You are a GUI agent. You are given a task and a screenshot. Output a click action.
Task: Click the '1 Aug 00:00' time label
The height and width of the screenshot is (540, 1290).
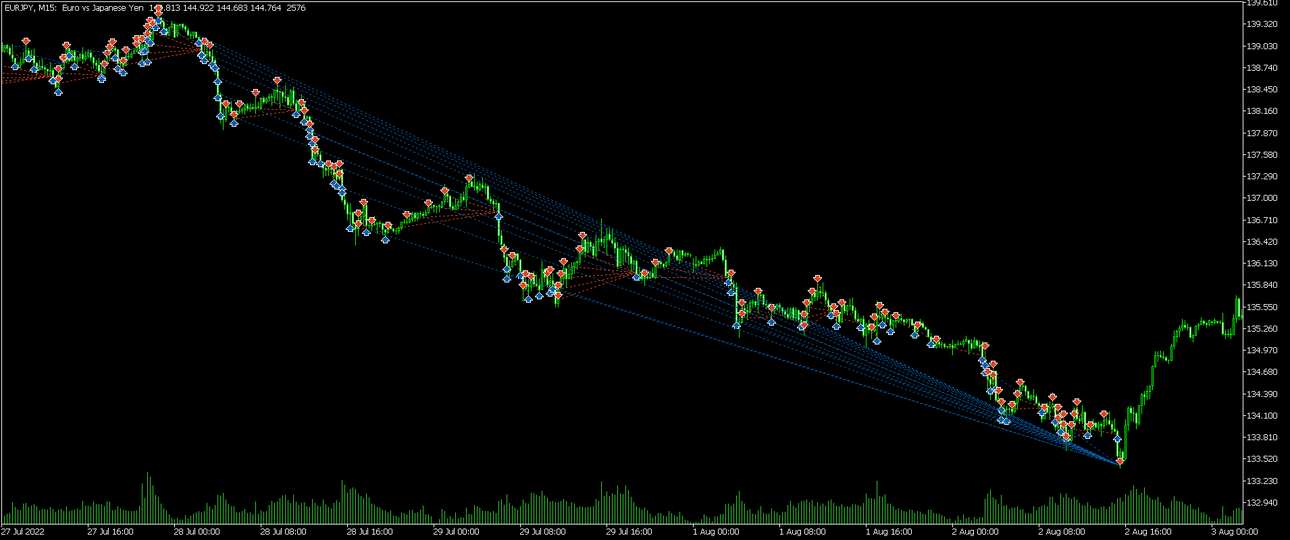click(715, 532)
